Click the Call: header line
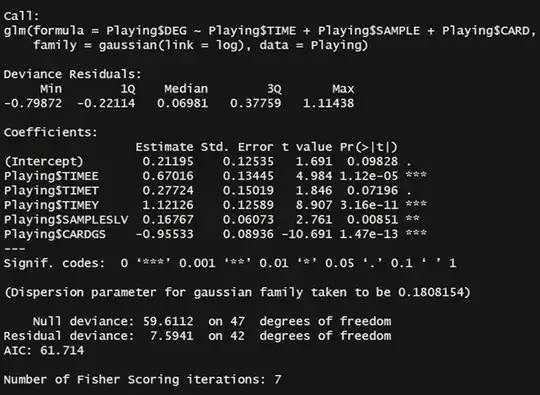This screenshot has width=540, height=395. (x=22, y=16)
